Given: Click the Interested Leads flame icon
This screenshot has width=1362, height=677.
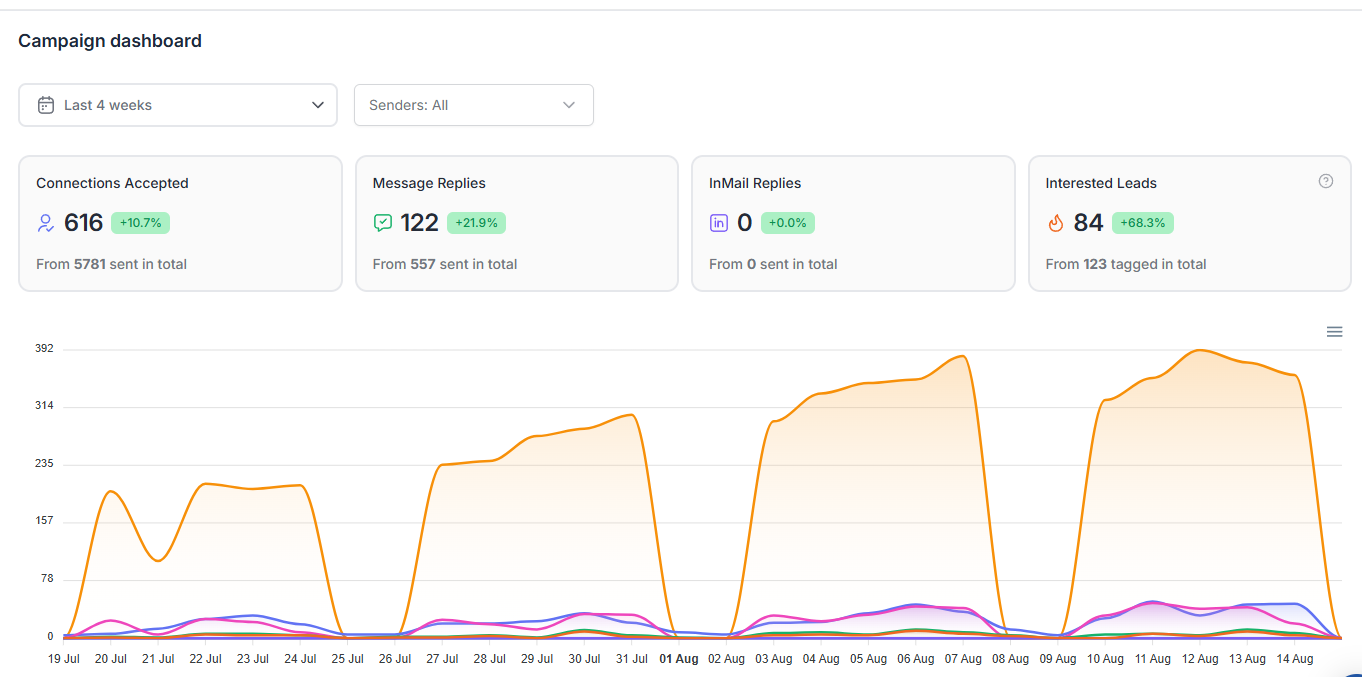Looking at the screenshot, I should (x=1055, y=223).
